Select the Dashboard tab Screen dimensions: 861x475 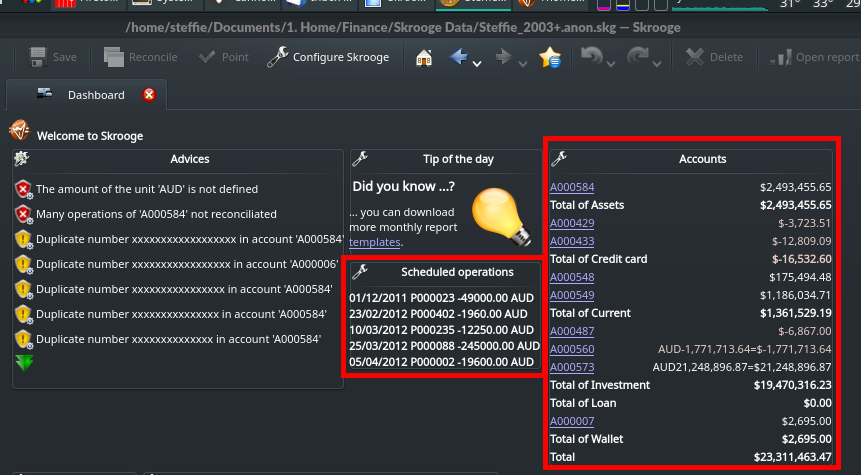coord(86,95)
